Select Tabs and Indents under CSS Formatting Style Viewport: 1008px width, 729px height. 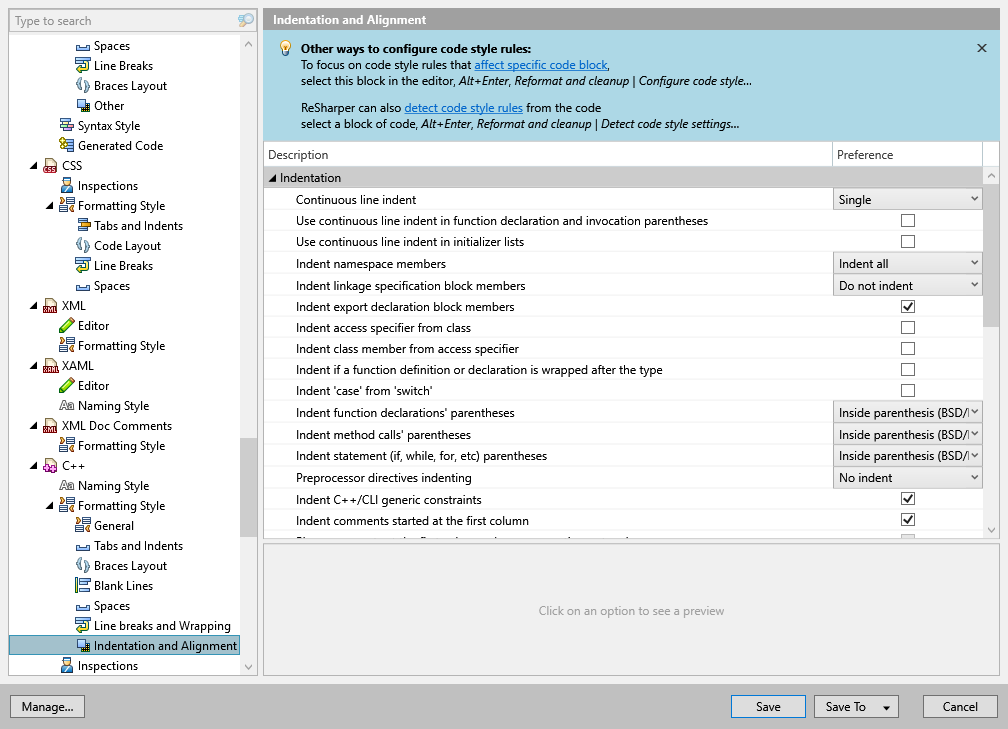pos(130,225)
